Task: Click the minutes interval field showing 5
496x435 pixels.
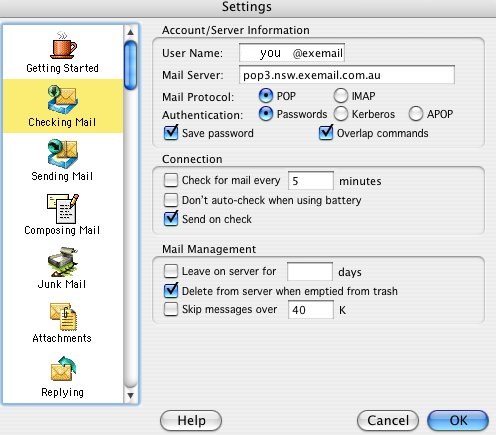Action: [311, 181]
